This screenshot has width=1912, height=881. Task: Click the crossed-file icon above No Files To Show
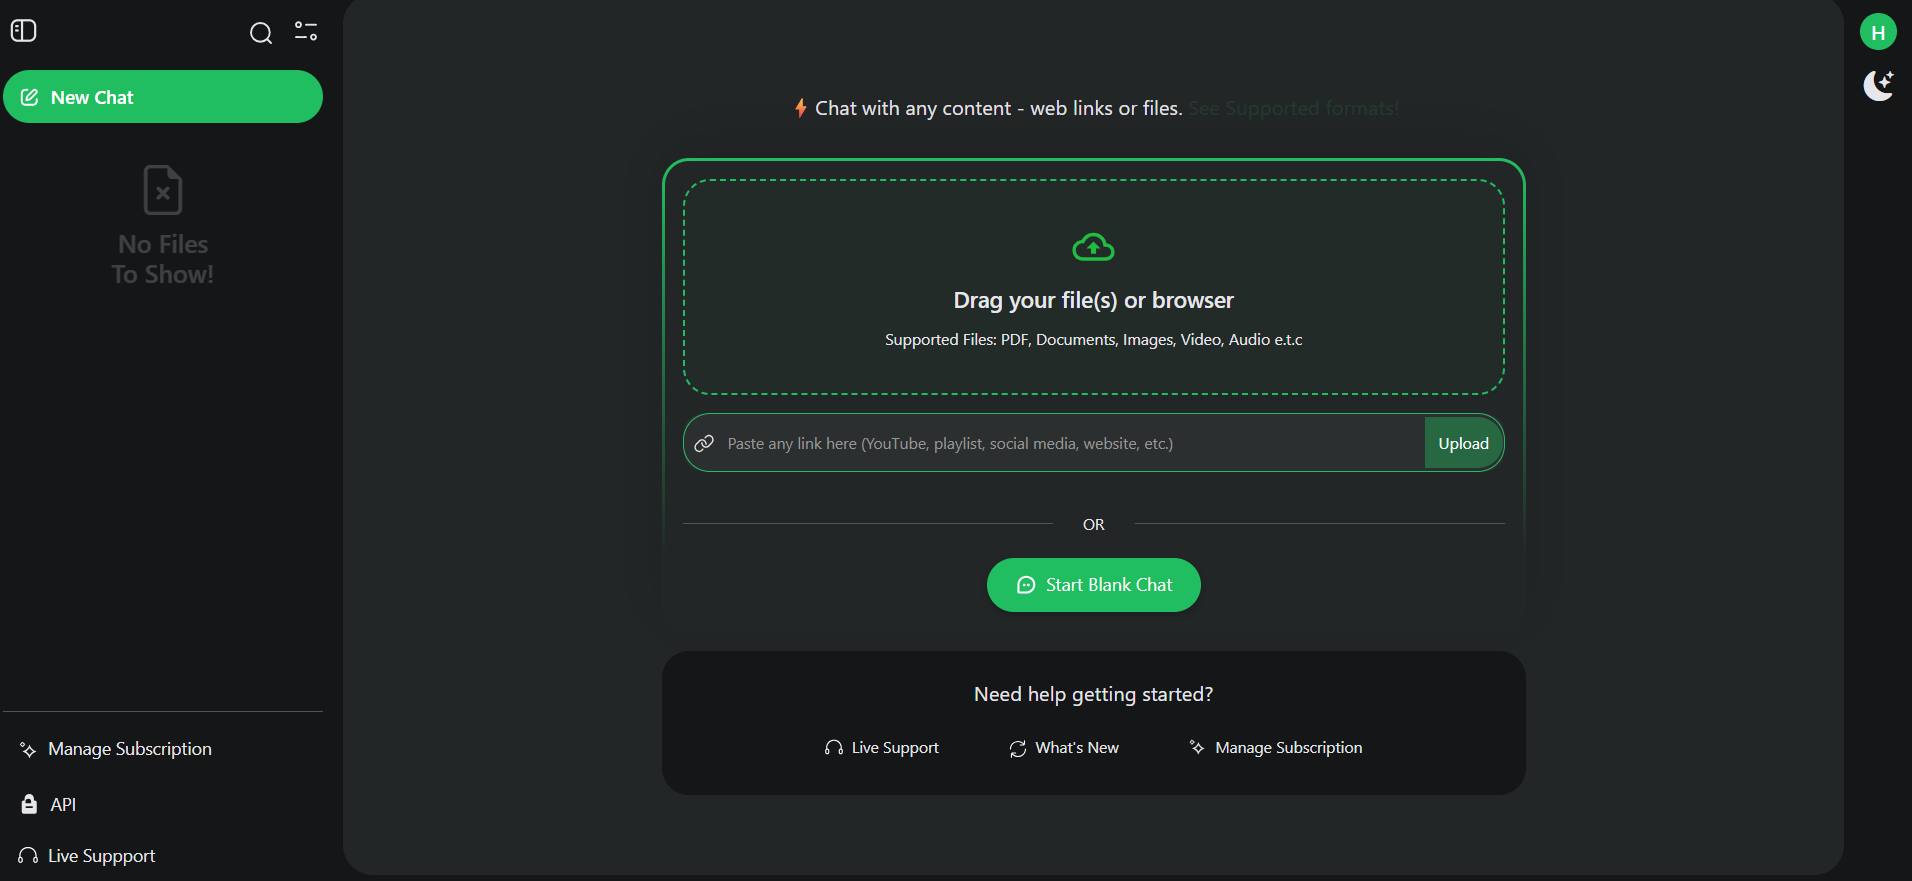[162, 190]
